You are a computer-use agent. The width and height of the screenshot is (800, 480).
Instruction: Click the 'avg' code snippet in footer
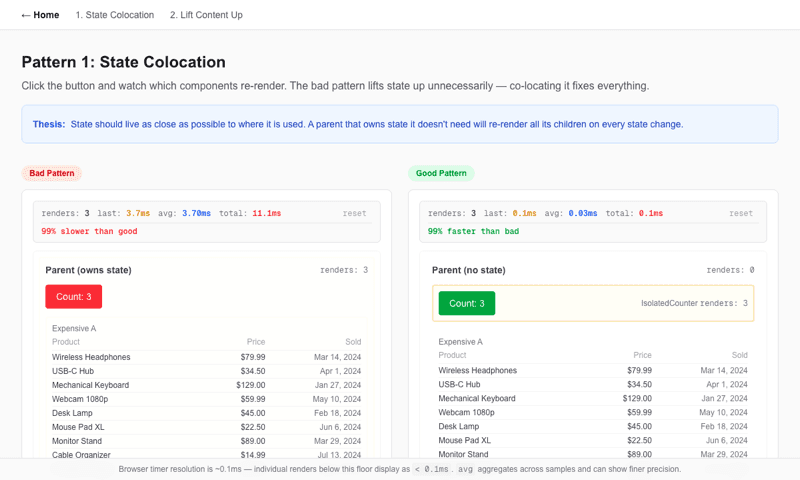pyautogui.click(x=465, y=469)
